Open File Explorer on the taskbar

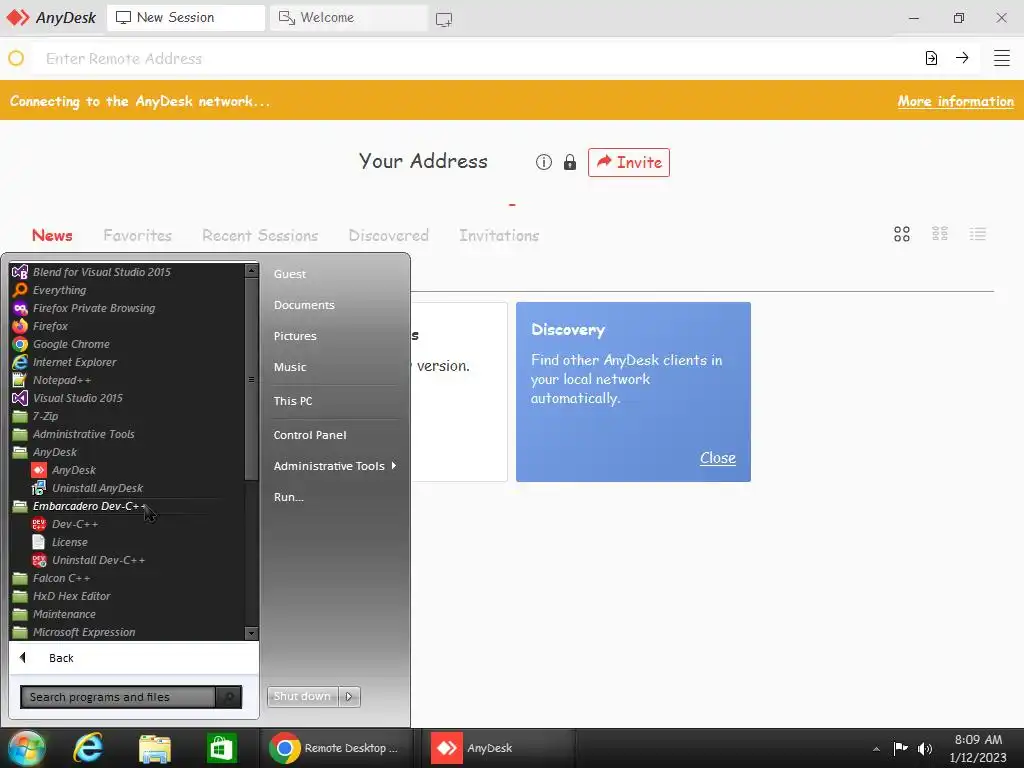[155, 748]
